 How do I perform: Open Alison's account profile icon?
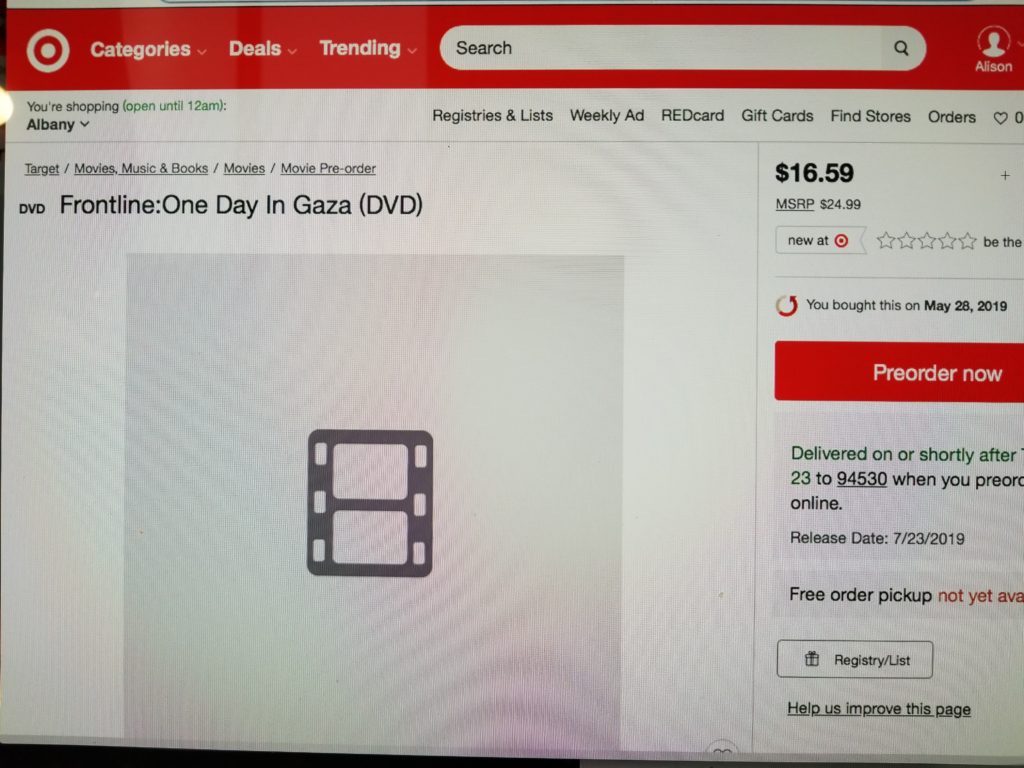click(x=993, y=42)
